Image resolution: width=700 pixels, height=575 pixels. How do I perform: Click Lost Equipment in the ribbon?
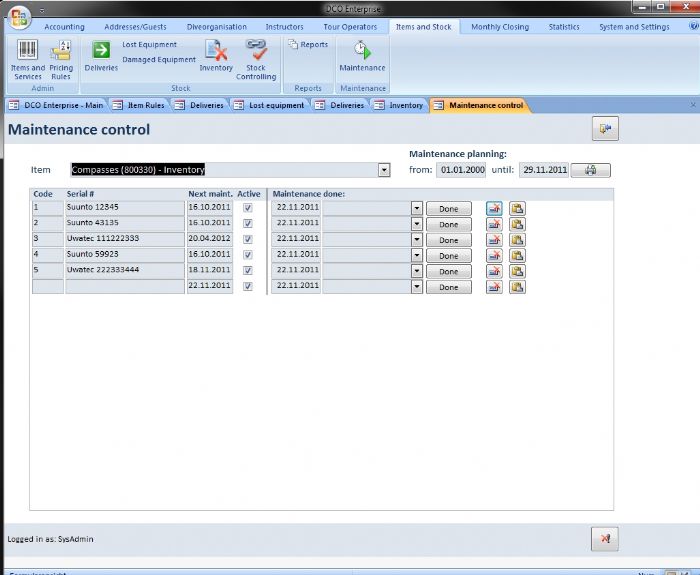[x=149, y=45]
